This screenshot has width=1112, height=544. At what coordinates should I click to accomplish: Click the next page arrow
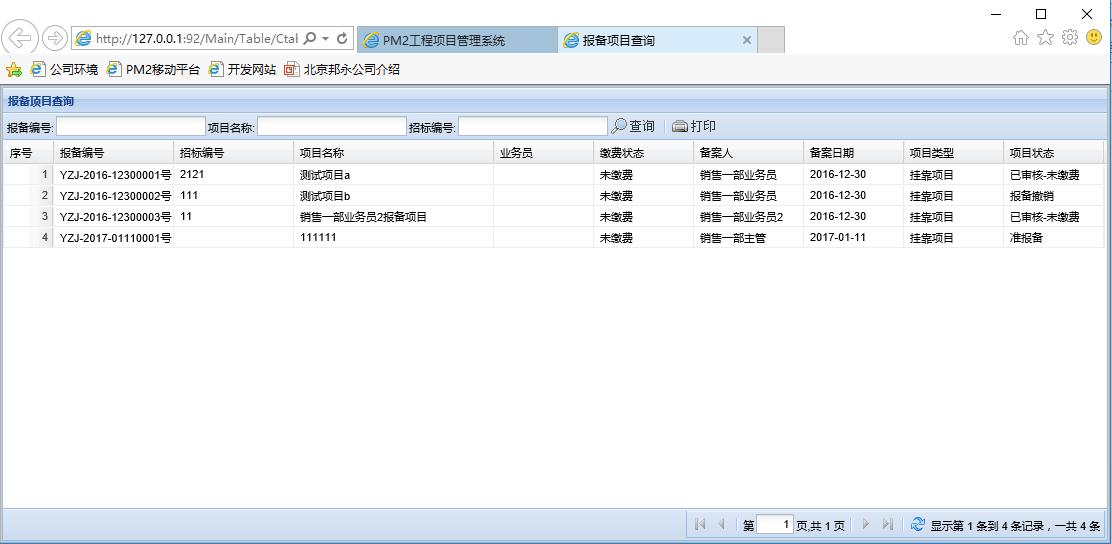pyautogui.click(x=865, y=524)
